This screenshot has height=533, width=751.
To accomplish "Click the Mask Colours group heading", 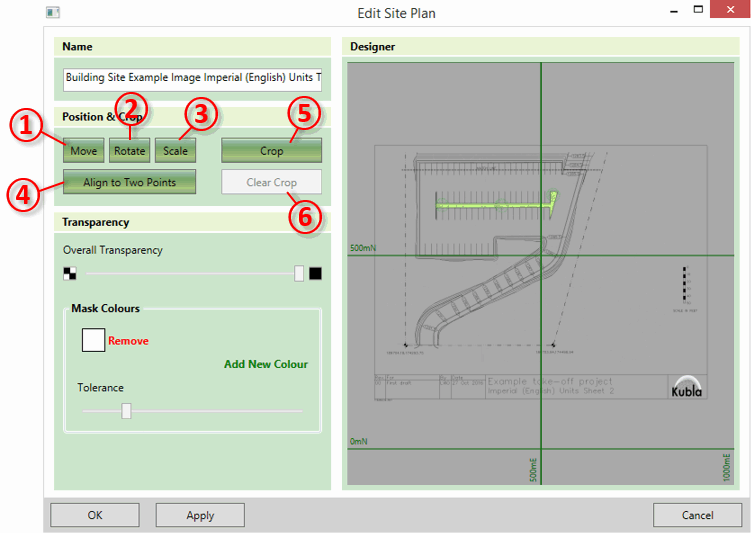I will point(105,308).
